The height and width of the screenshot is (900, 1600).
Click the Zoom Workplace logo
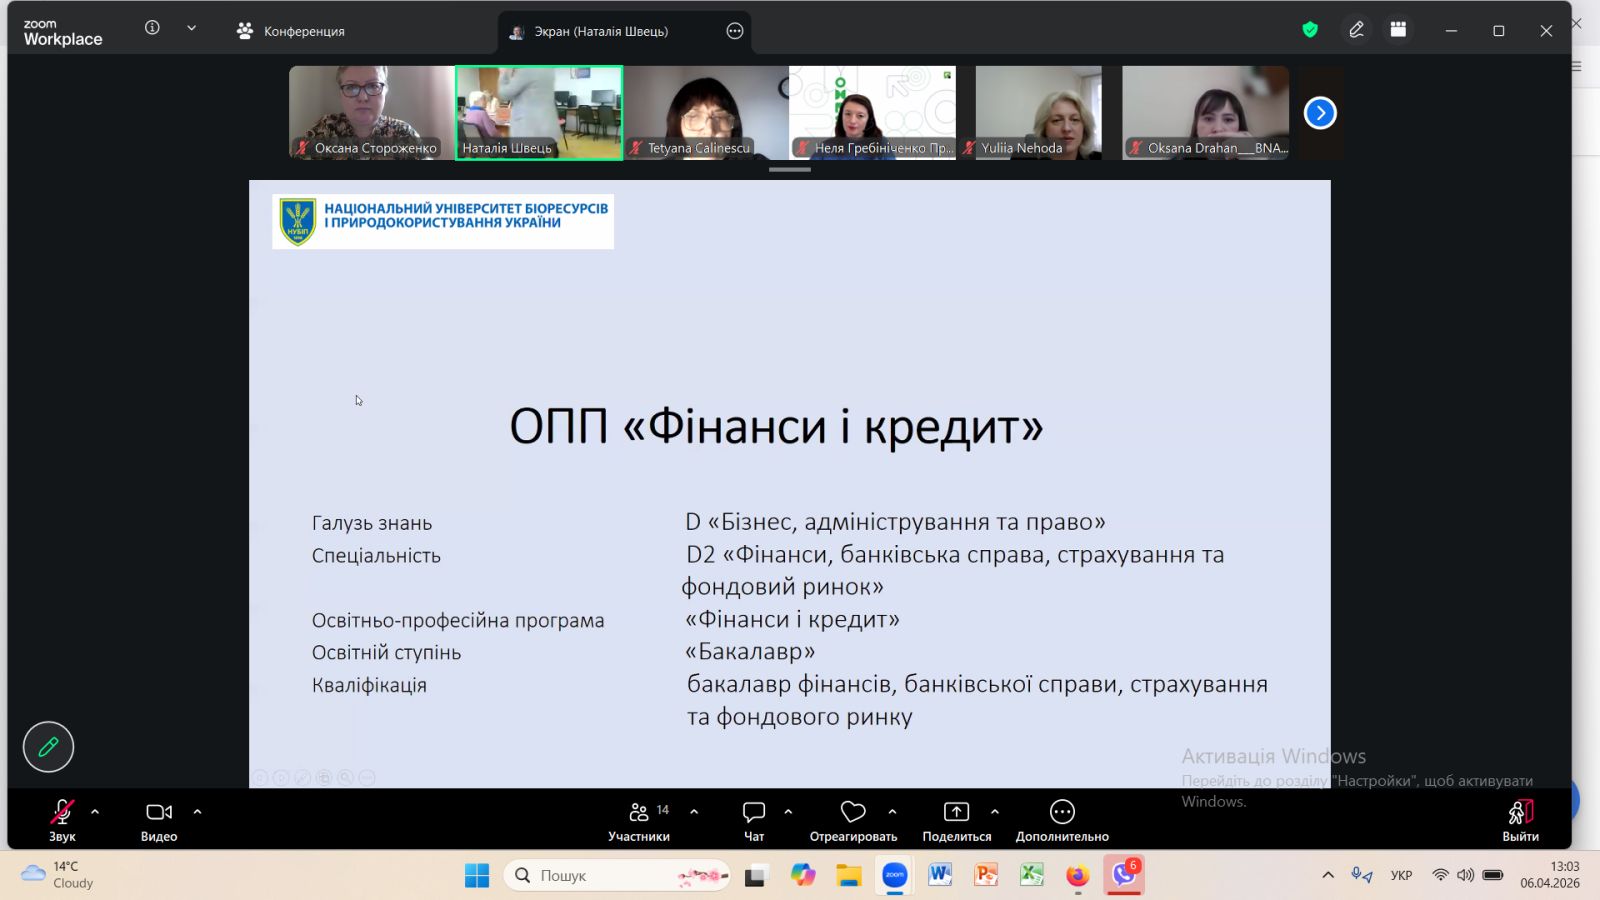tap(62, 32)
